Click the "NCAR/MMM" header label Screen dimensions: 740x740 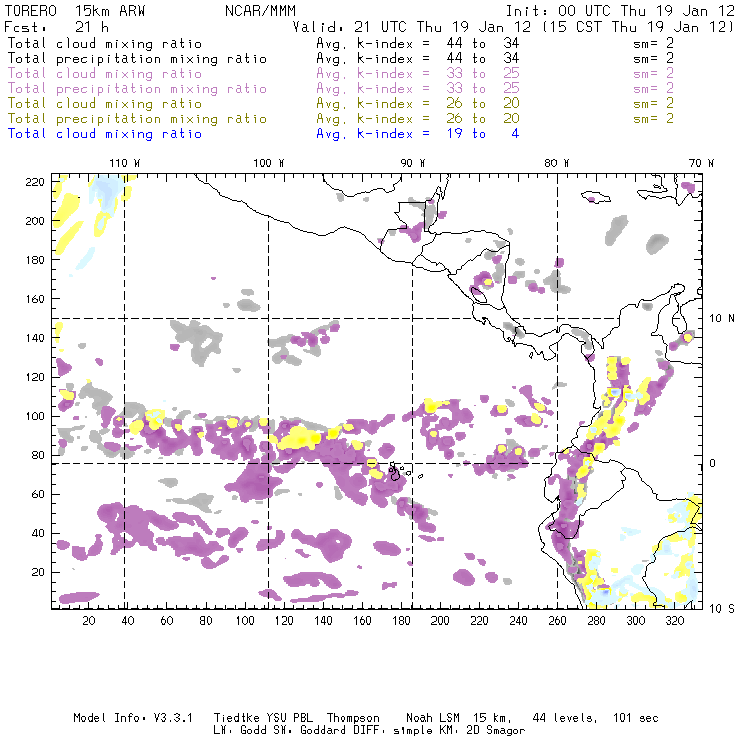[260, 11]
